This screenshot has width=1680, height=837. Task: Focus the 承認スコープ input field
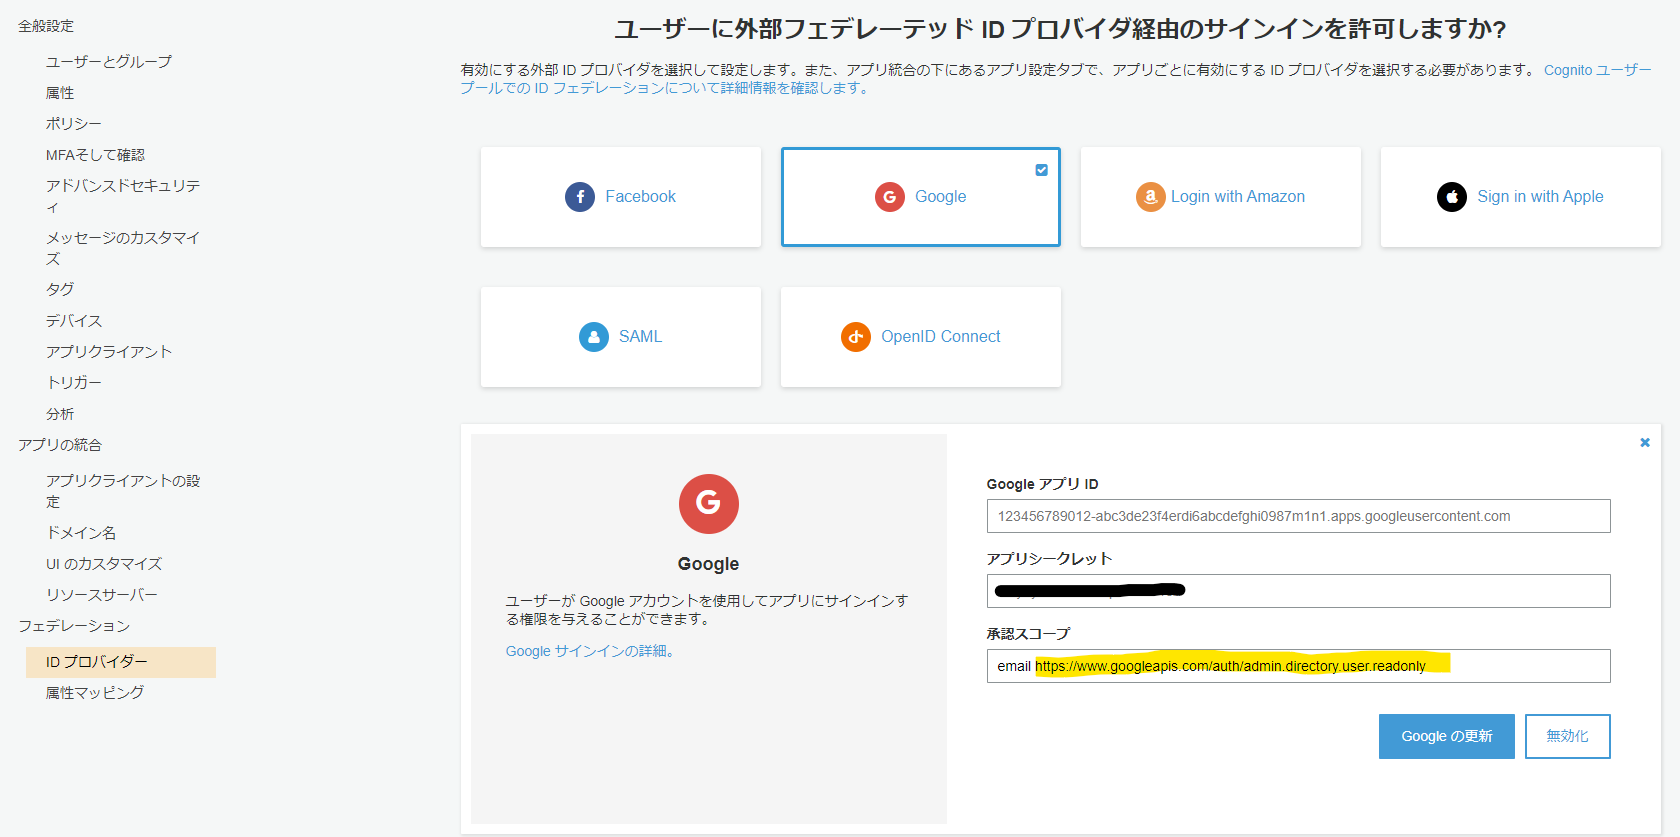tap(1299, 666)
